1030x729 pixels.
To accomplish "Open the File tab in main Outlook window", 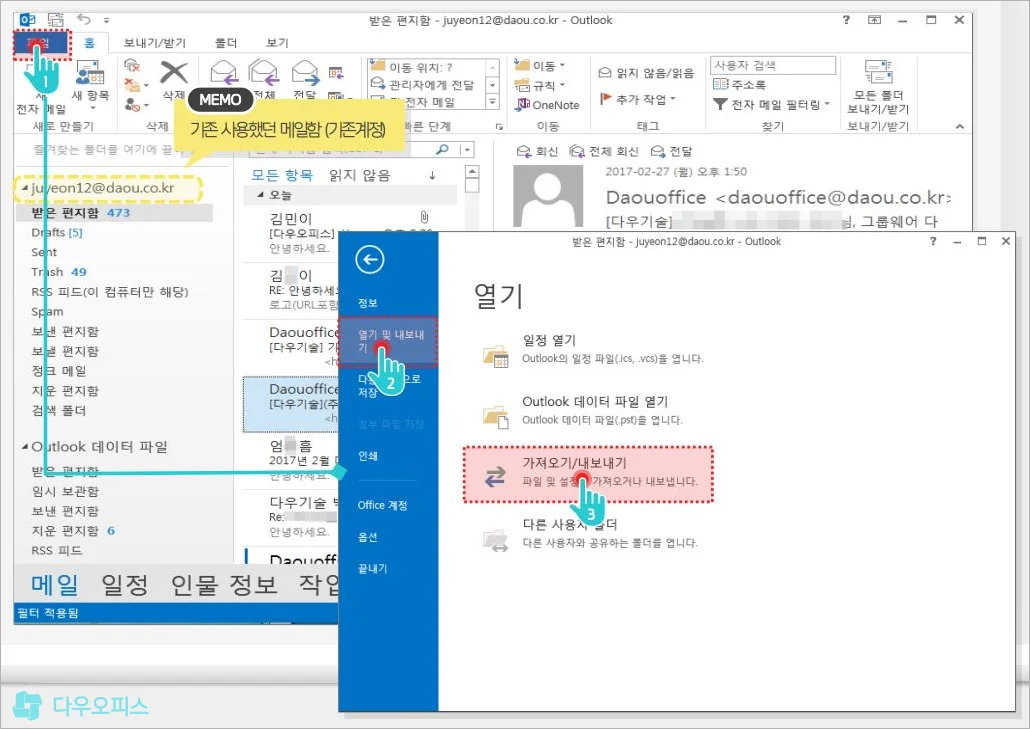I will (41, 44).
